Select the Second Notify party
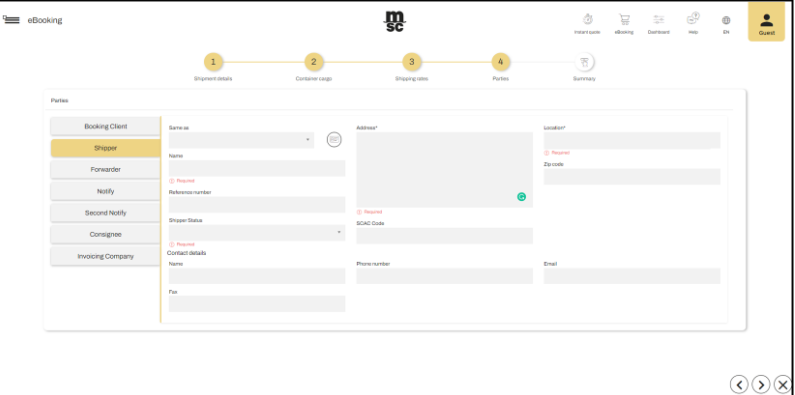The image size is (795, 395). click(105, 213)
